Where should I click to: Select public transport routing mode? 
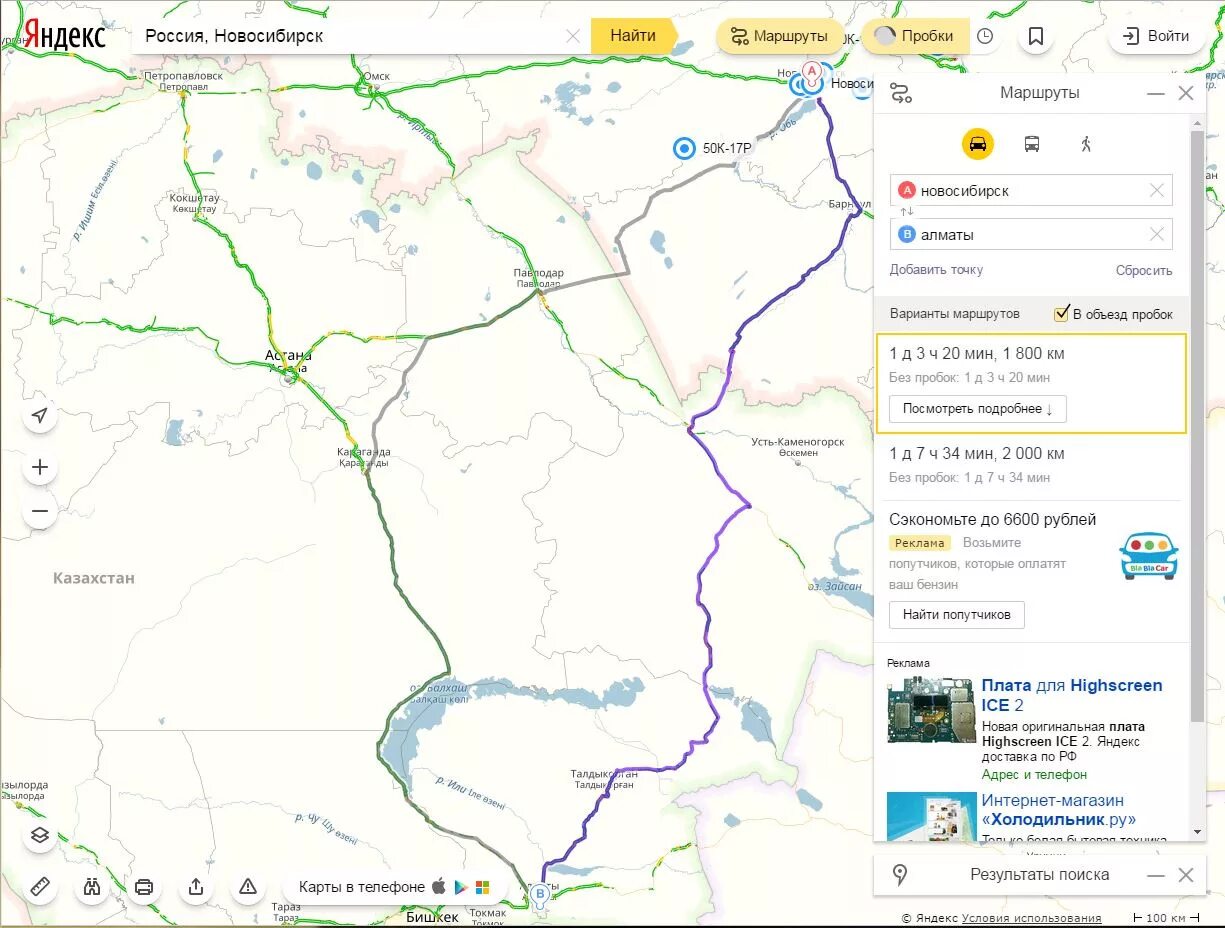[1032, 144]
